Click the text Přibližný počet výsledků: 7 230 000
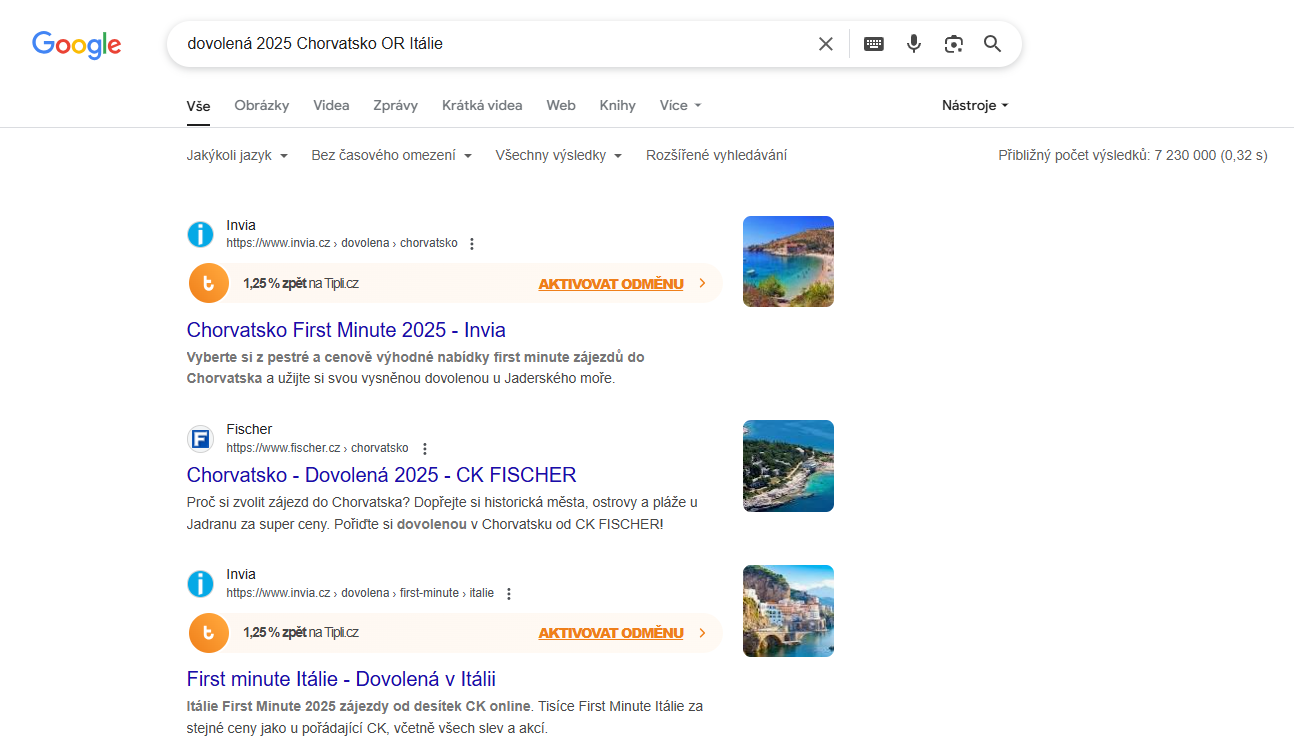This screenshot has width=1294, height=748. click(1107, 155)
